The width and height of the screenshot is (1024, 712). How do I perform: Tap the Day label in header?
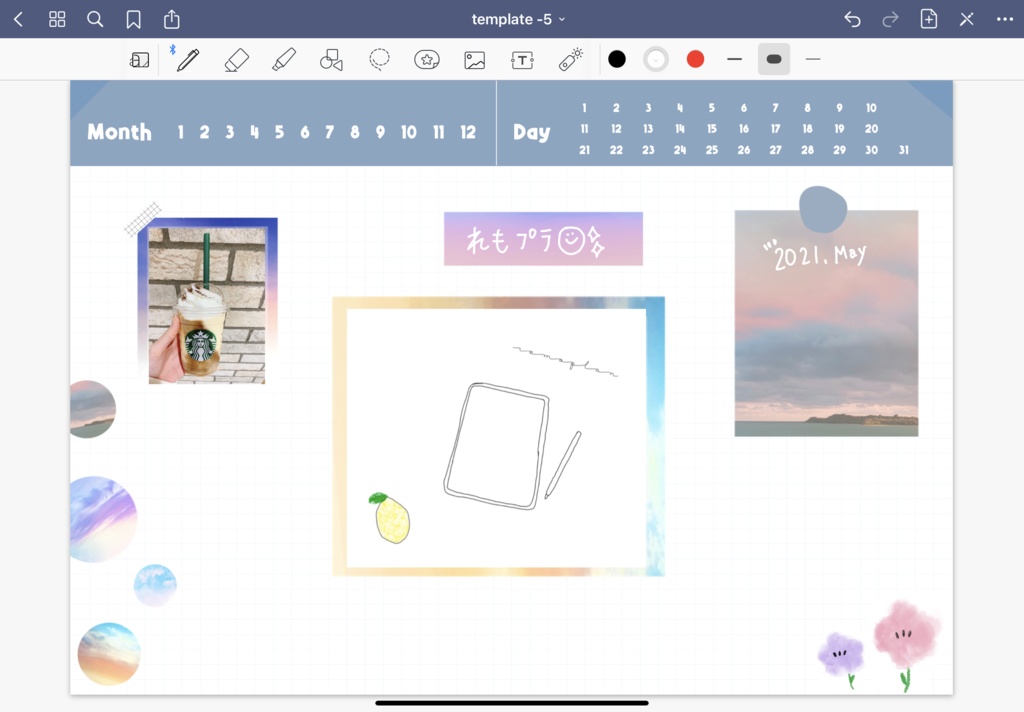(x=532, y=133)
